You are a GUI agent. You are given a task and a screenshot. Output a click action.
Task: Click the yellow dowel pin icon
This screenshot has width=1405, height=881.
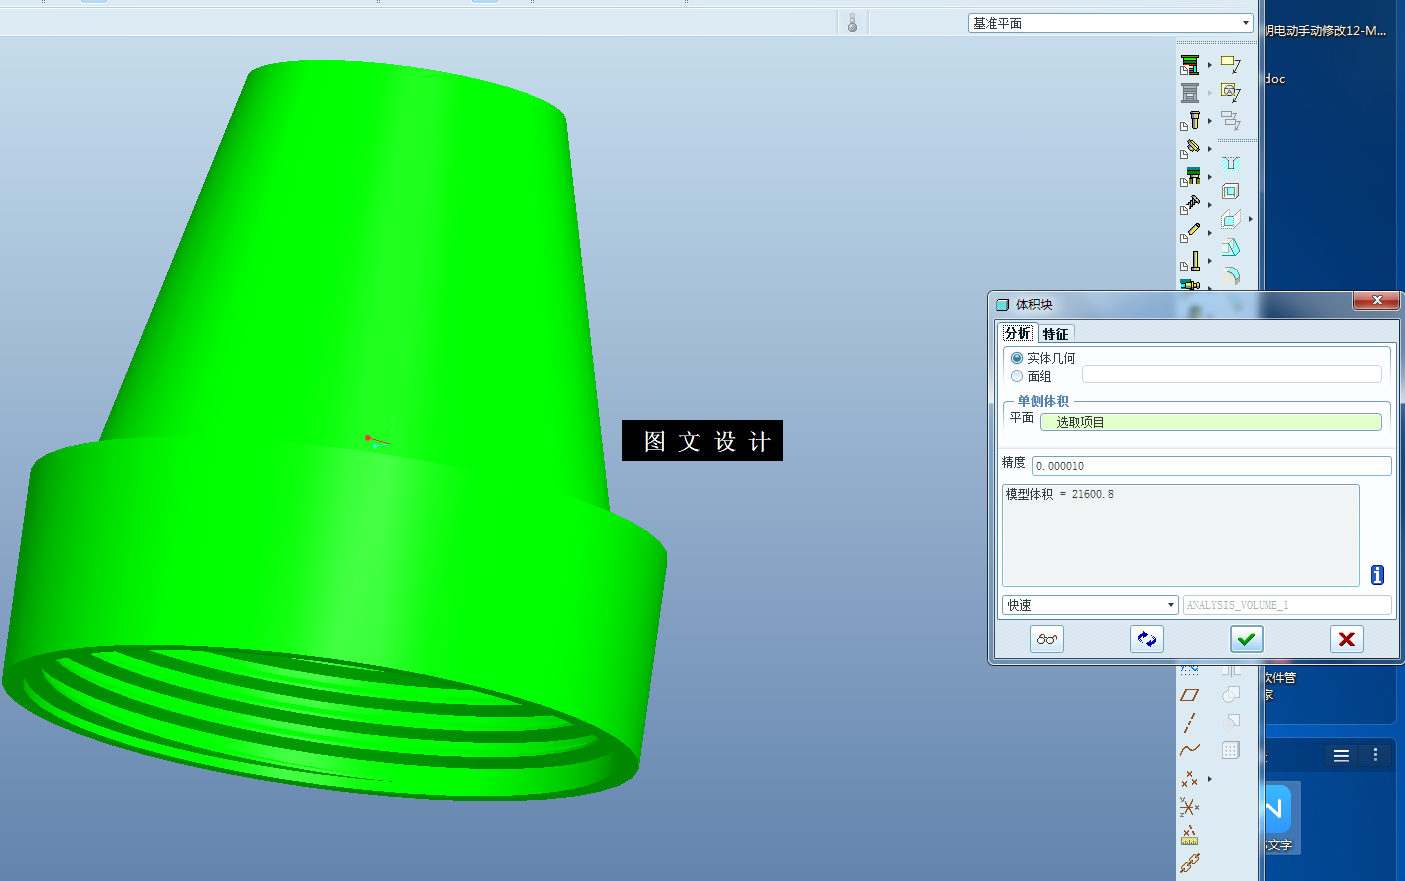(x=1190, y=232)
